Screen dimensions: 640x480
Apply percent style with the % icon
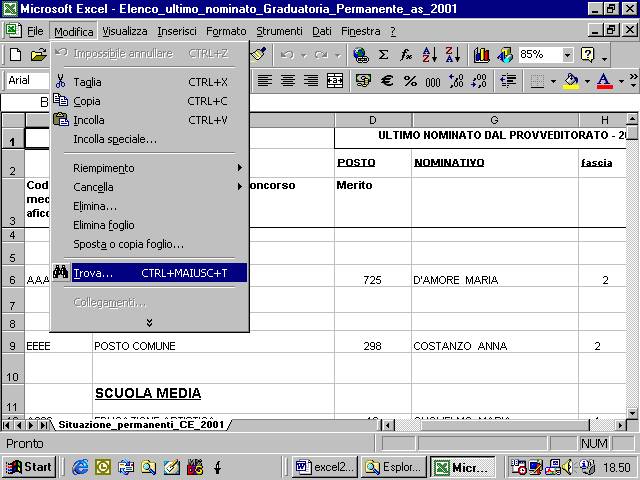pos(409,81)
